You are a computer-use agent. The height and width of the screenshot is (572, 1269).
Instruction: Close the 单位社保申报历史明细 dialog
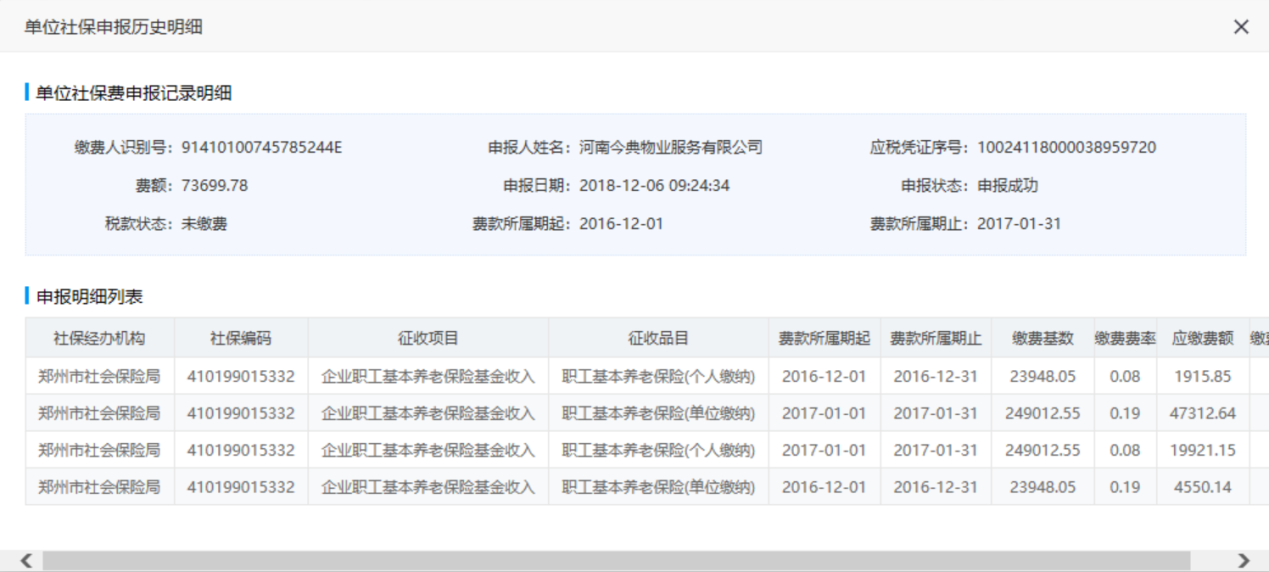[x=1241, y=27]
